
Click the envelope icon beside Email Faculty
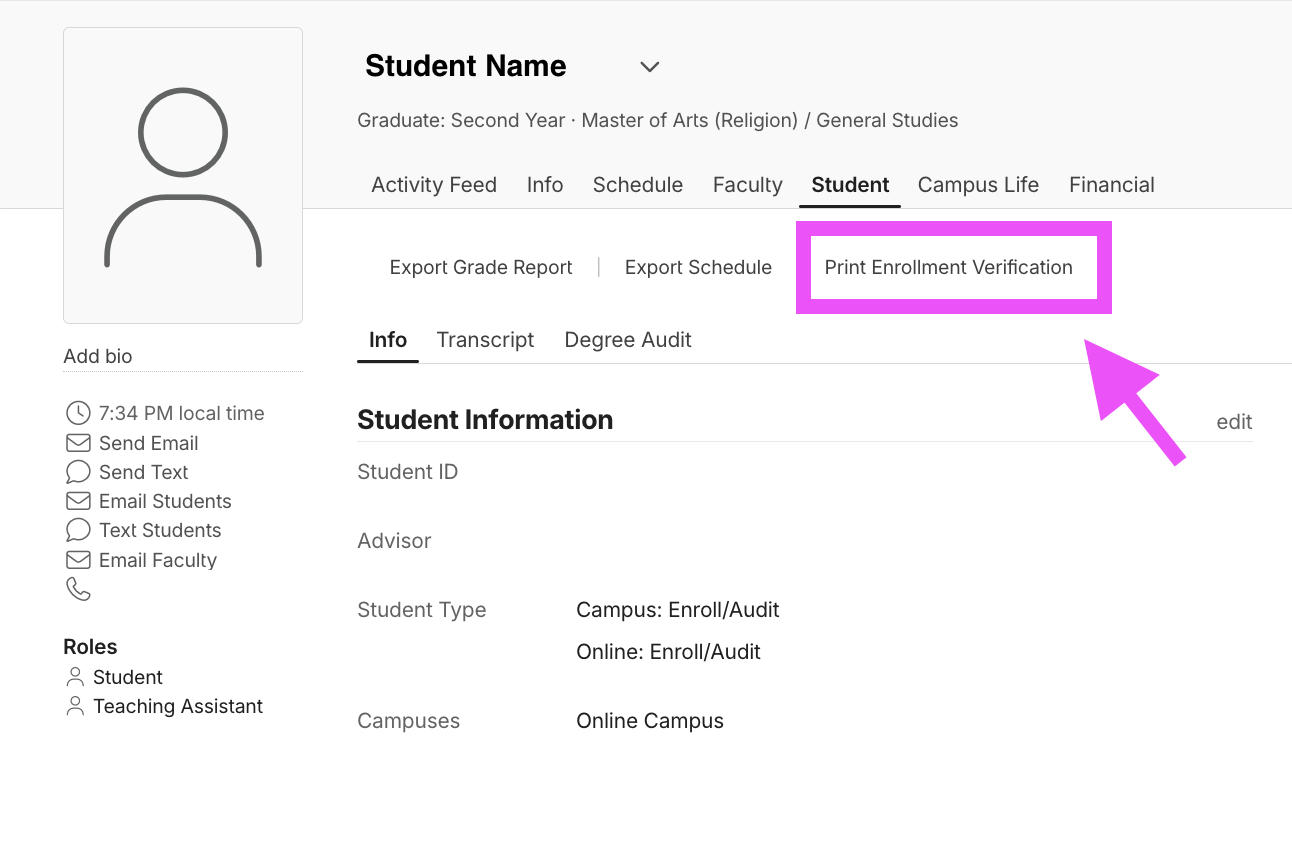tap(78, 560)
